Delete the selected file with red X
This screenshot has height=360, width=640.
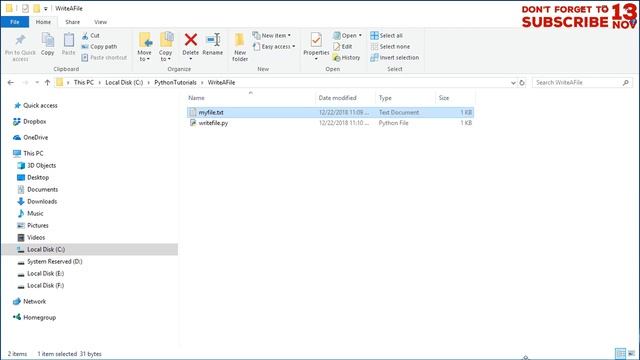coord(190,46)
